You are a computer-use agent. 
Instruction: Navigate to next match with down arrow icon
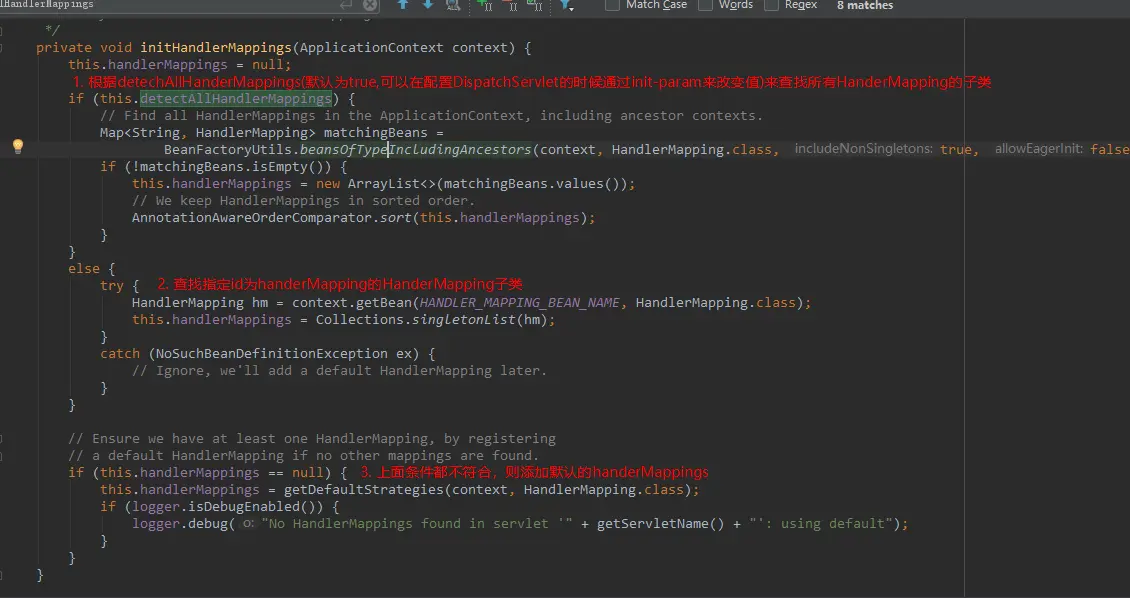pos(425,7)
